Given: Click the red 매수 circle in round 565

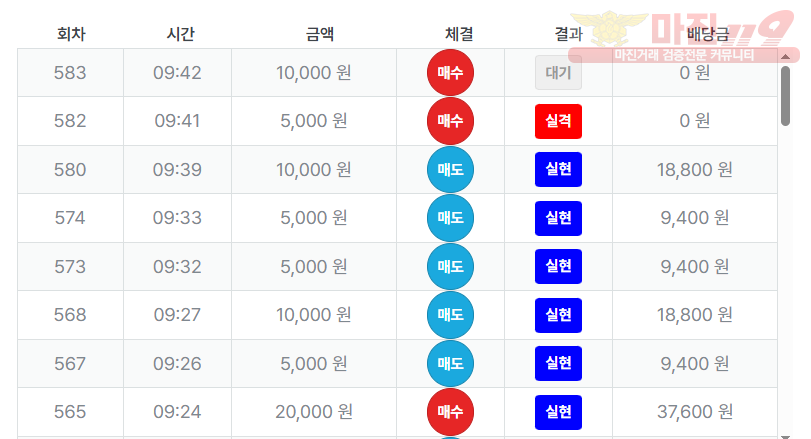Looking at the screenshot, I should 450,412.
